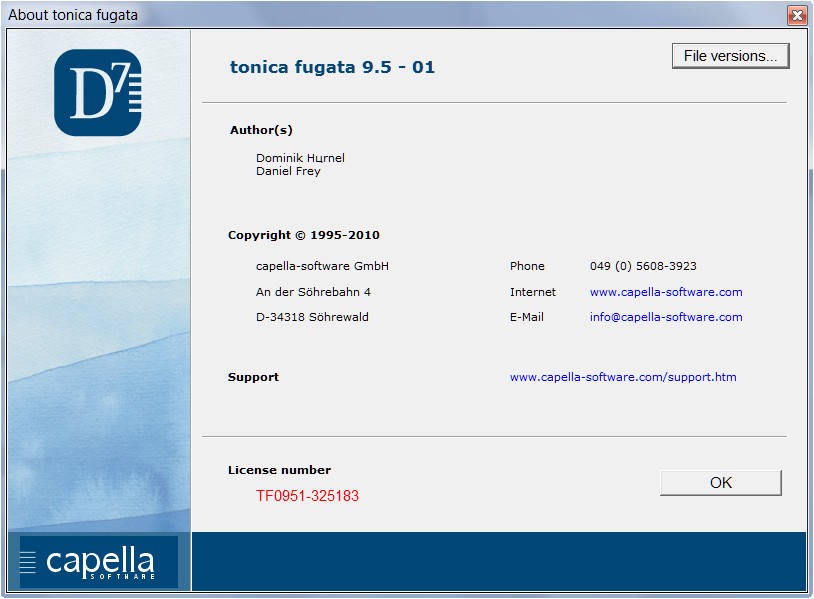Click the Copyright © 1995-2010 heading
Screen dimensions: 814x599
[x=304, y=235]
